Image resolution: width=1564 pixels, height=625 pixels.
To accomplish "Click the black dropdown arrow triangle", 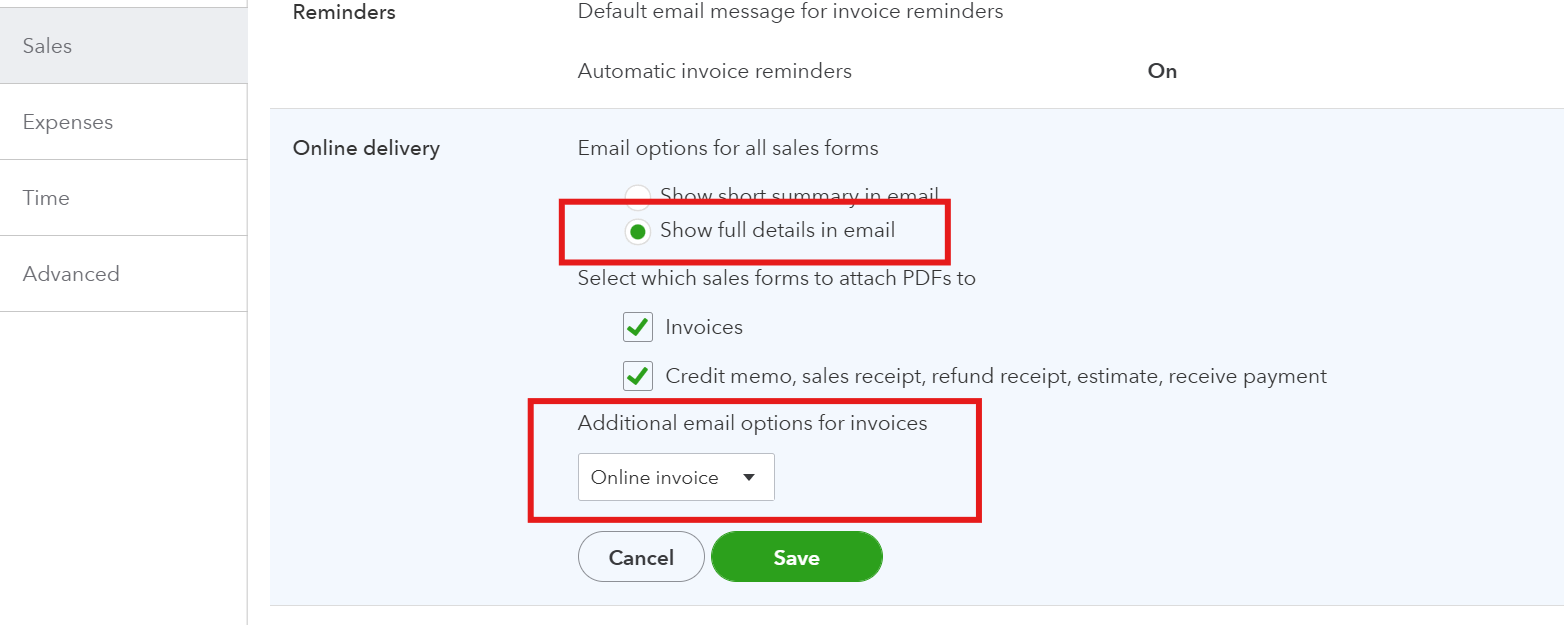I will click(x=749, y=478).
